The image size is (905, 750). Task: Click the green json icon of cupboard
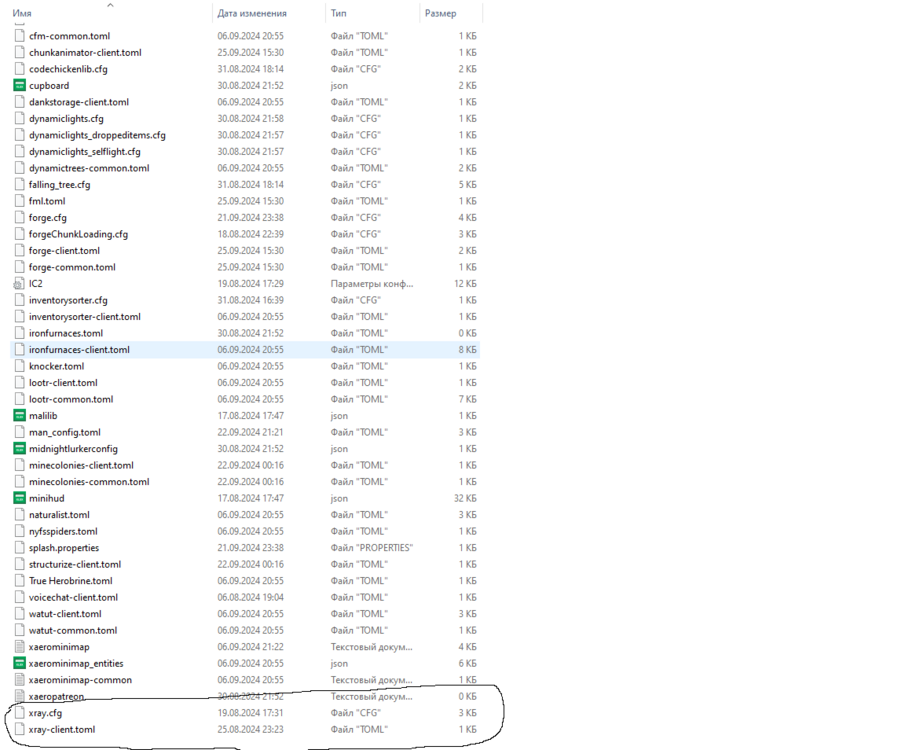[x=20, y=85]
